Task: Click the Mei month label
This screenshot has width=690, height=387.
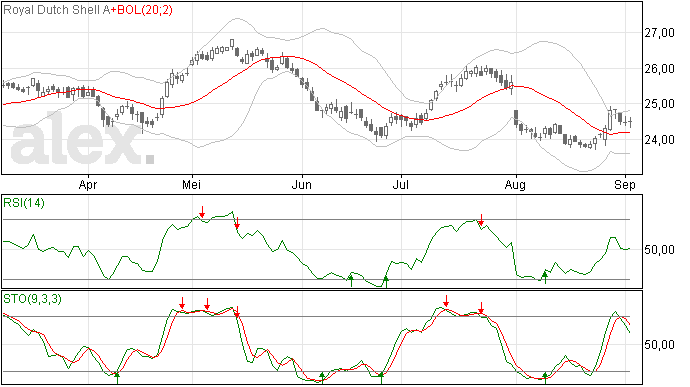Action: pyautogui.click(x=191, y=184)
